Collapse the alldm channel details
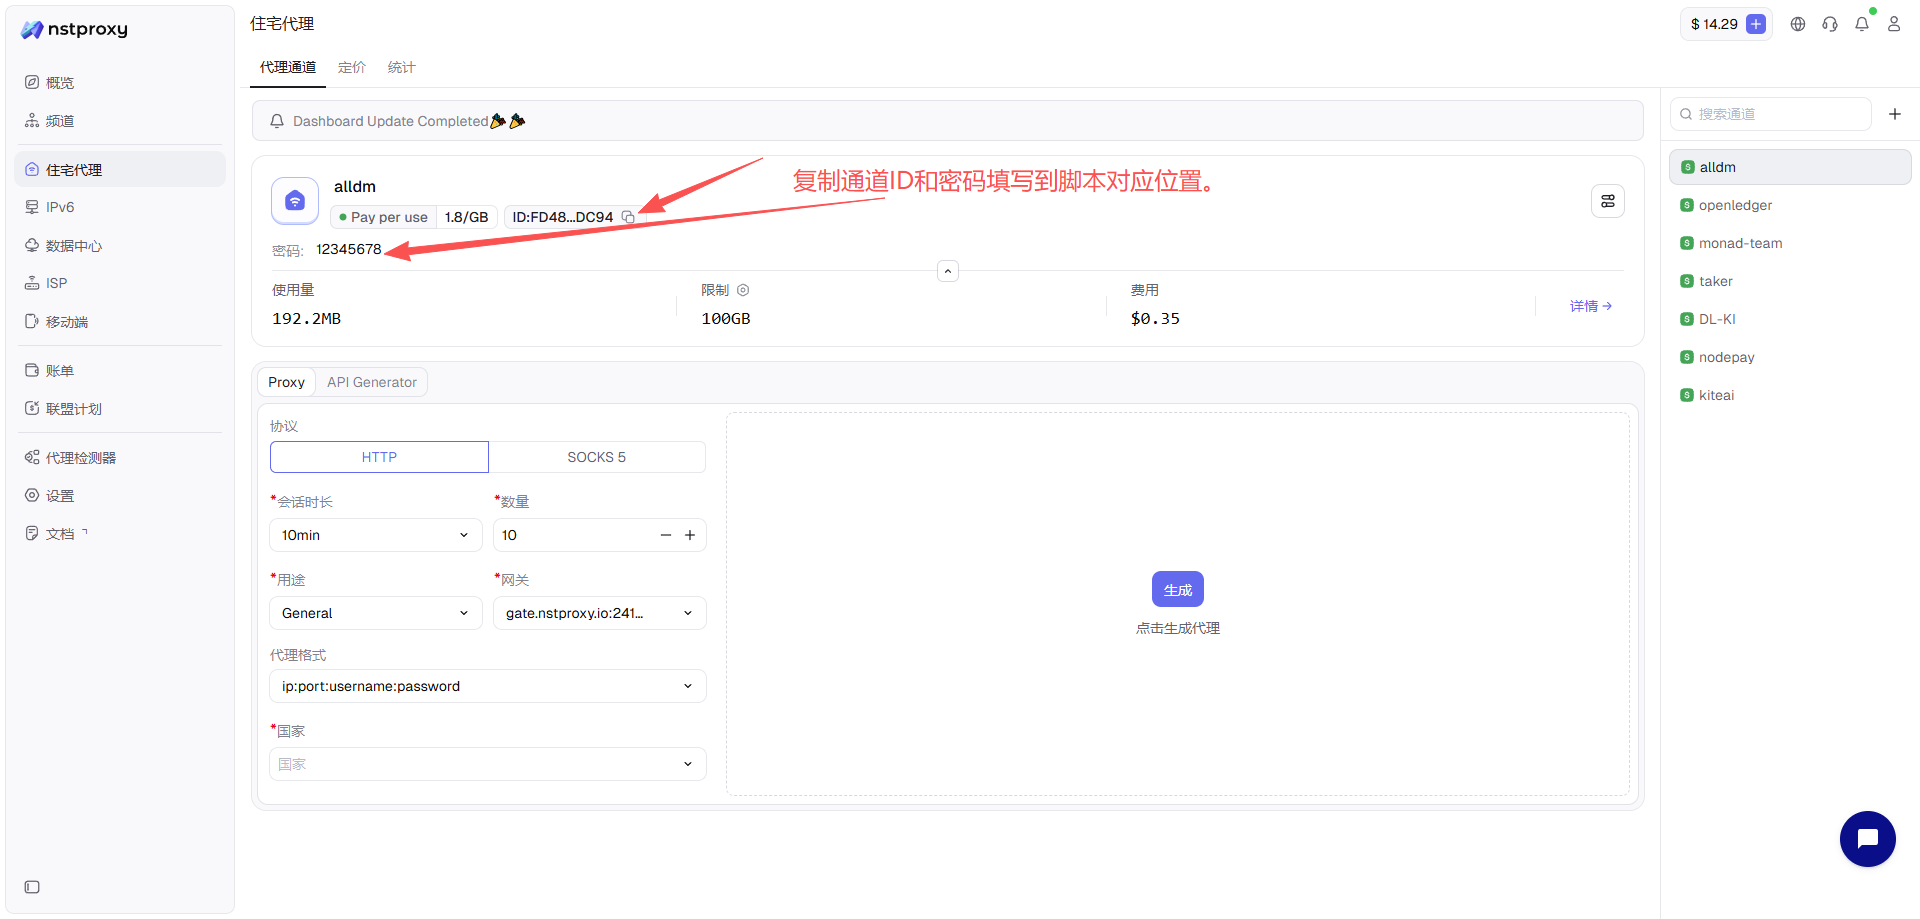1920x919 pixels. 948,271
